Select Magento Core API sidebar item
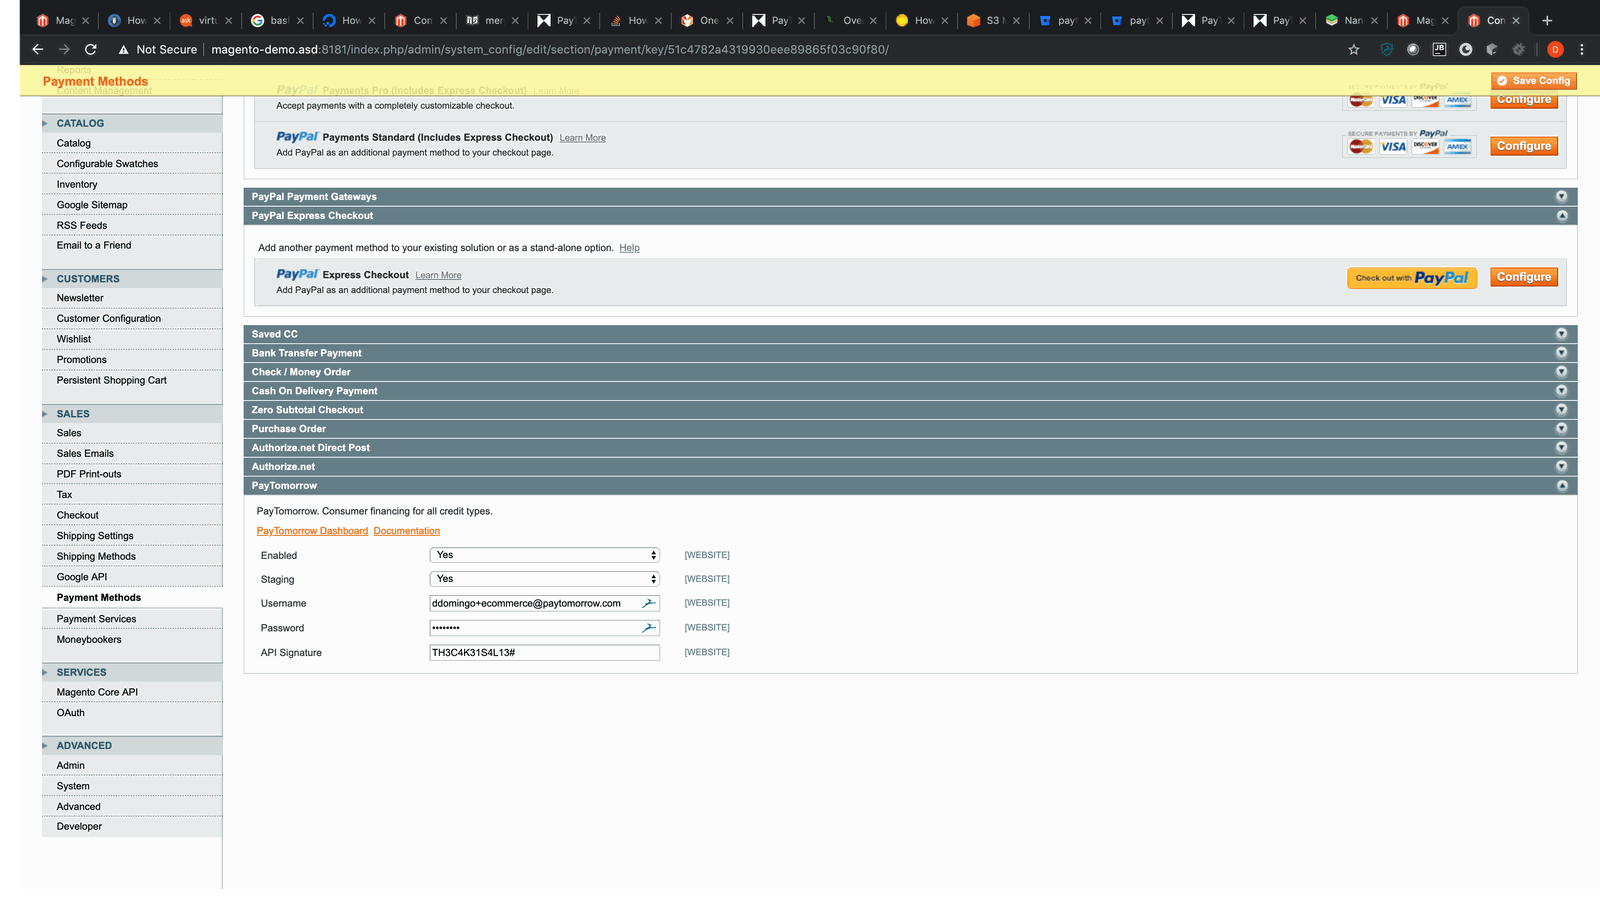 (97, 692)
